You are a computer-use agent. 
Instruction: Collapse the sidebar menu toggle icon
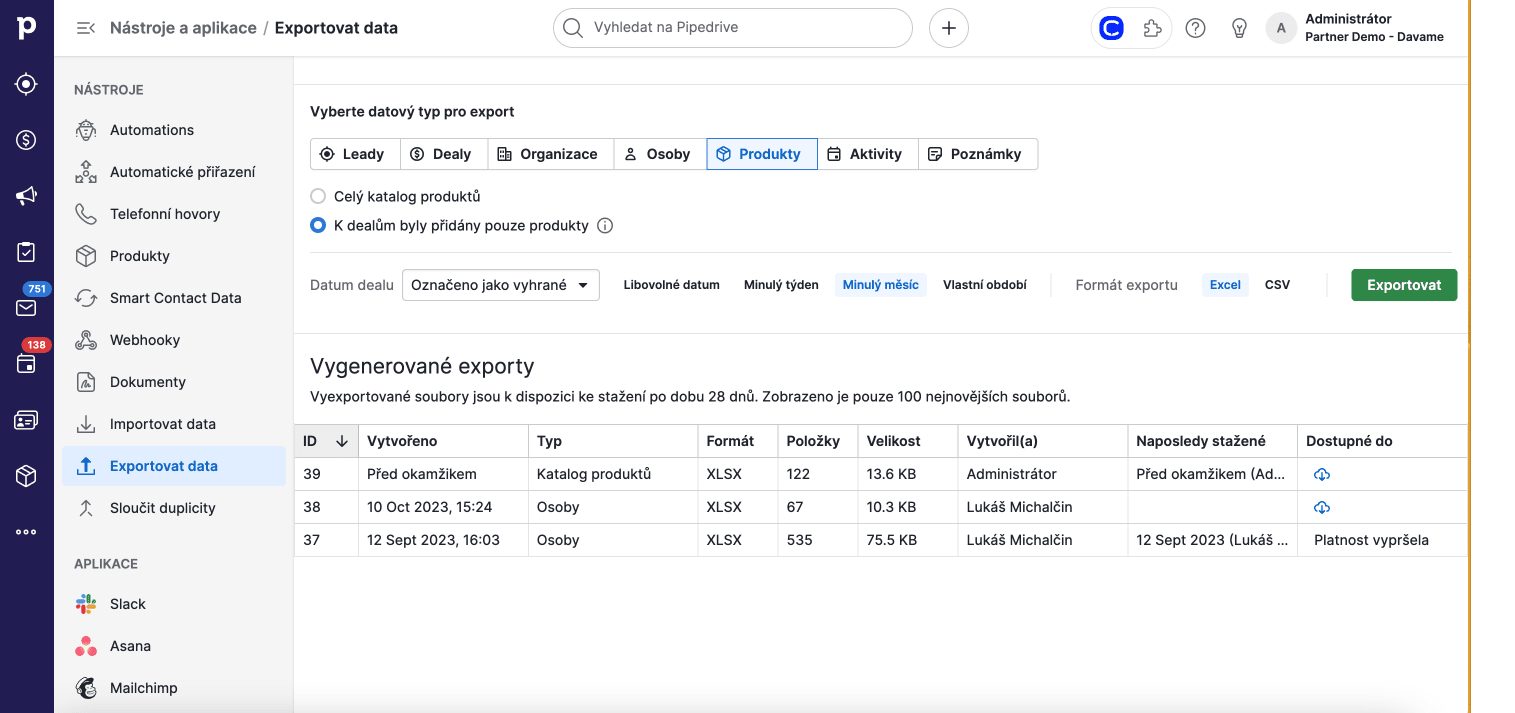pos(86,28)
